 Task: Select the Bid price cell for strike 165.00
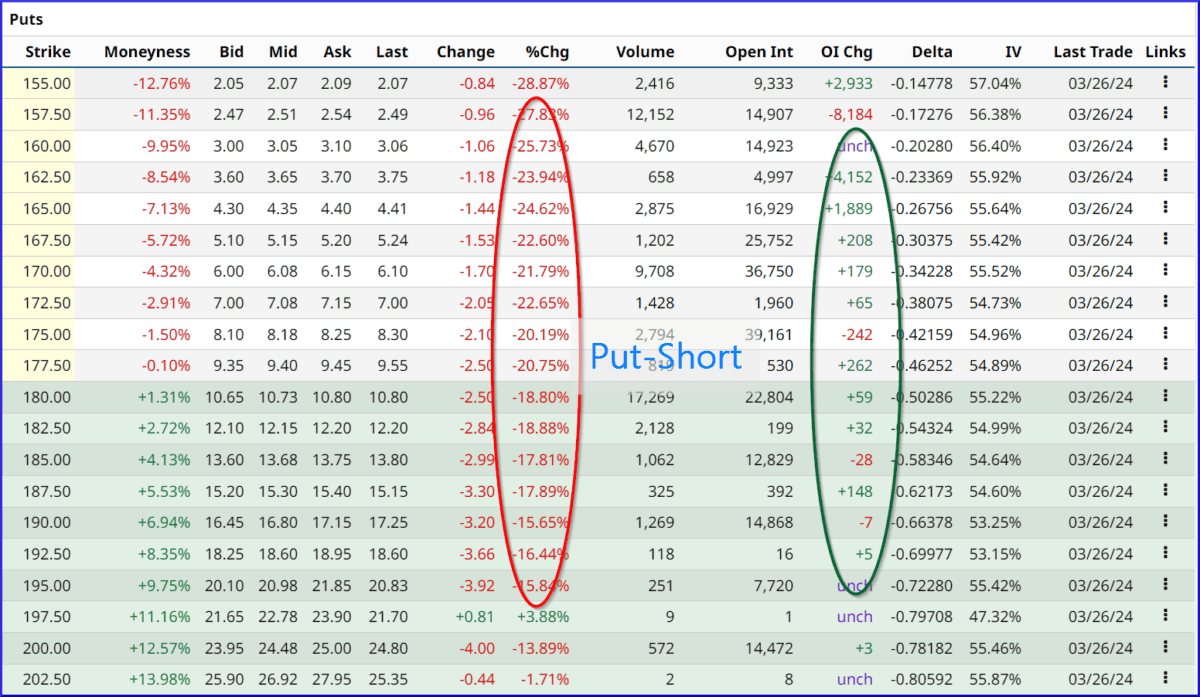click(229, 208)
